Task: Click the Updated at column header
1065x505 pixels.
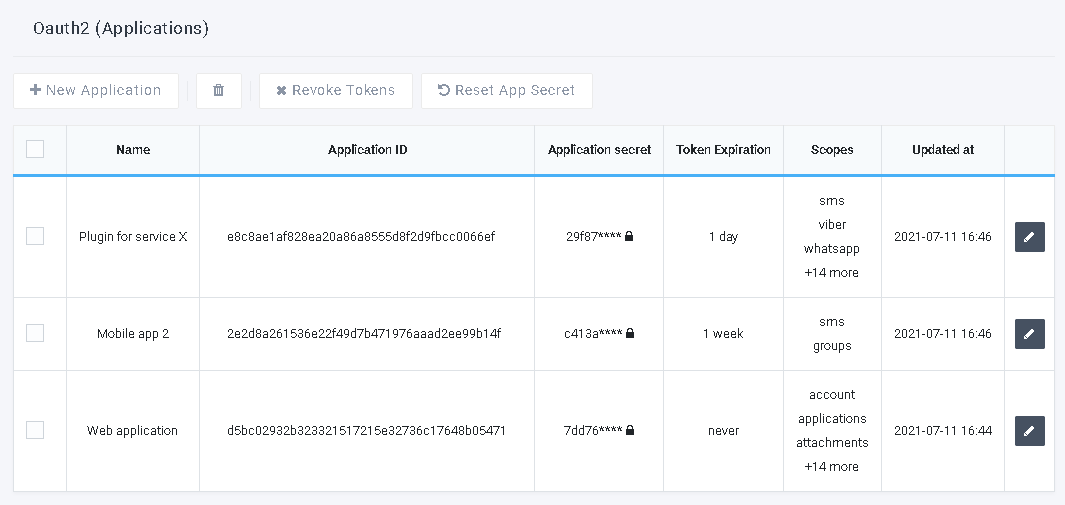Action: [x=943, y=150]
